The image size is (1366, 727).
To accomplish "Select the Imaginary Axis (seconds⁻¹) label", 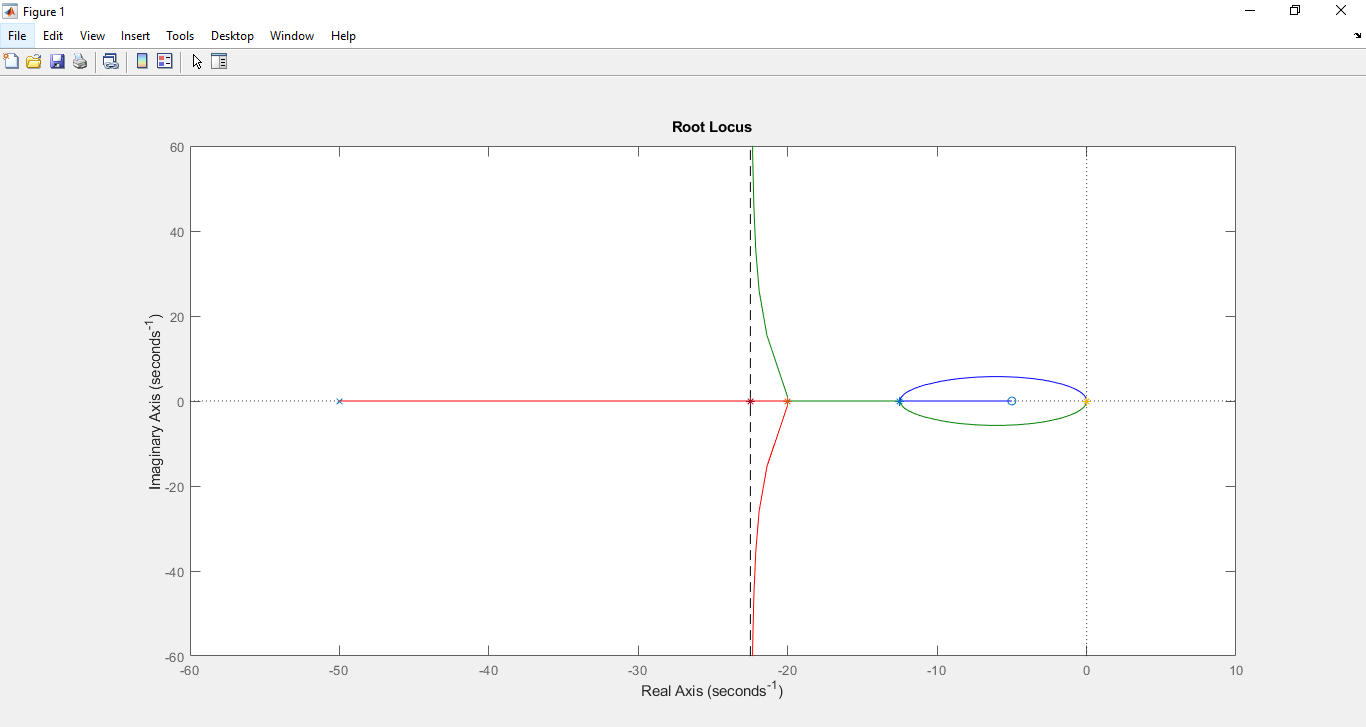I will (155, 402).
